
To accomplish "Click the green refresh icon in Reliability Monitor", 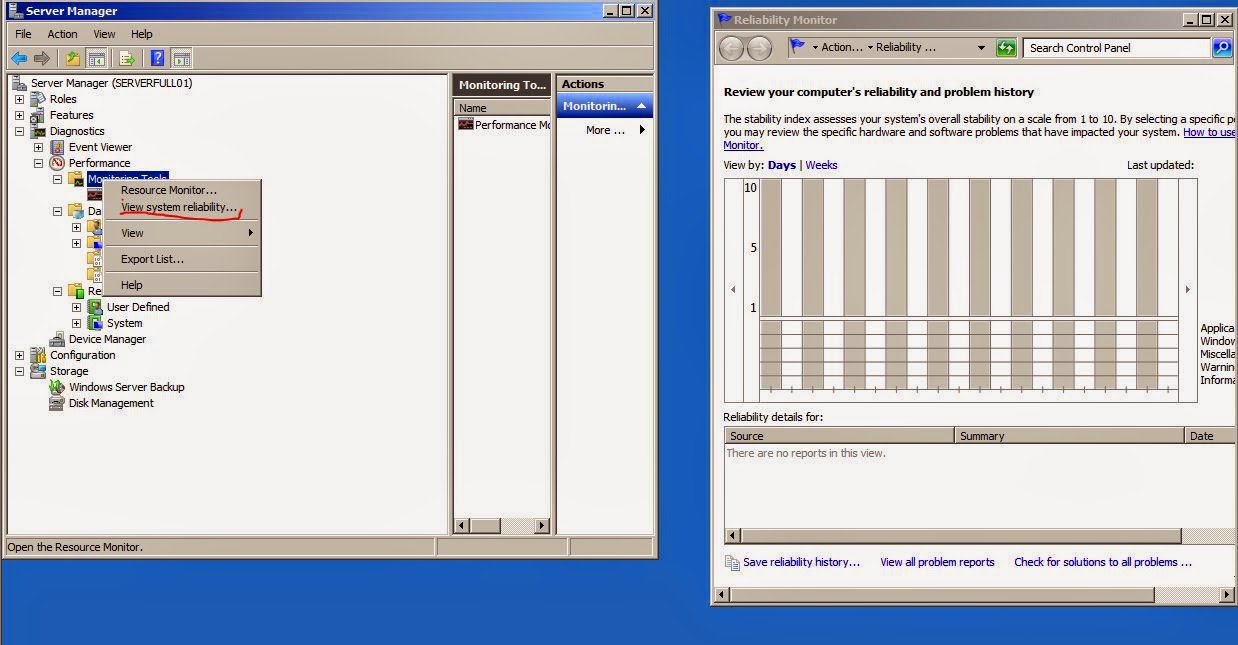I will pos(1007,47).
